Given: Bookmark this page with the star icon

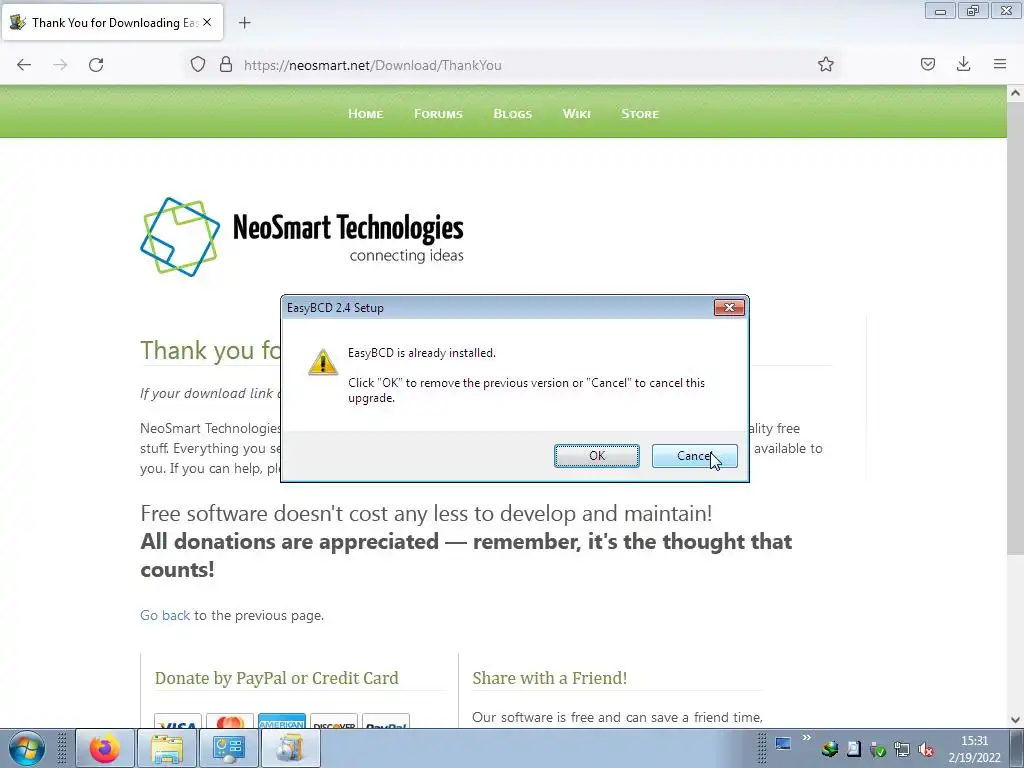Looking at the screenshot, I should [x=825, y=64].
